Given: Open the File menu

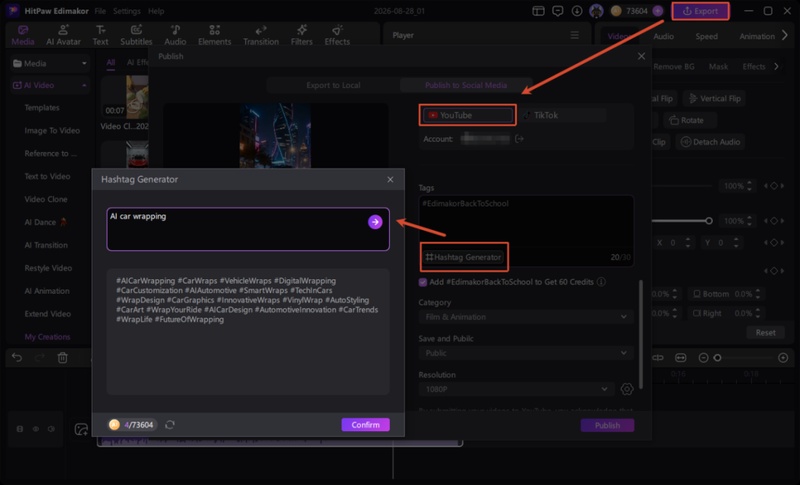Looking at the screenshot, I should (x=100, y=11).
